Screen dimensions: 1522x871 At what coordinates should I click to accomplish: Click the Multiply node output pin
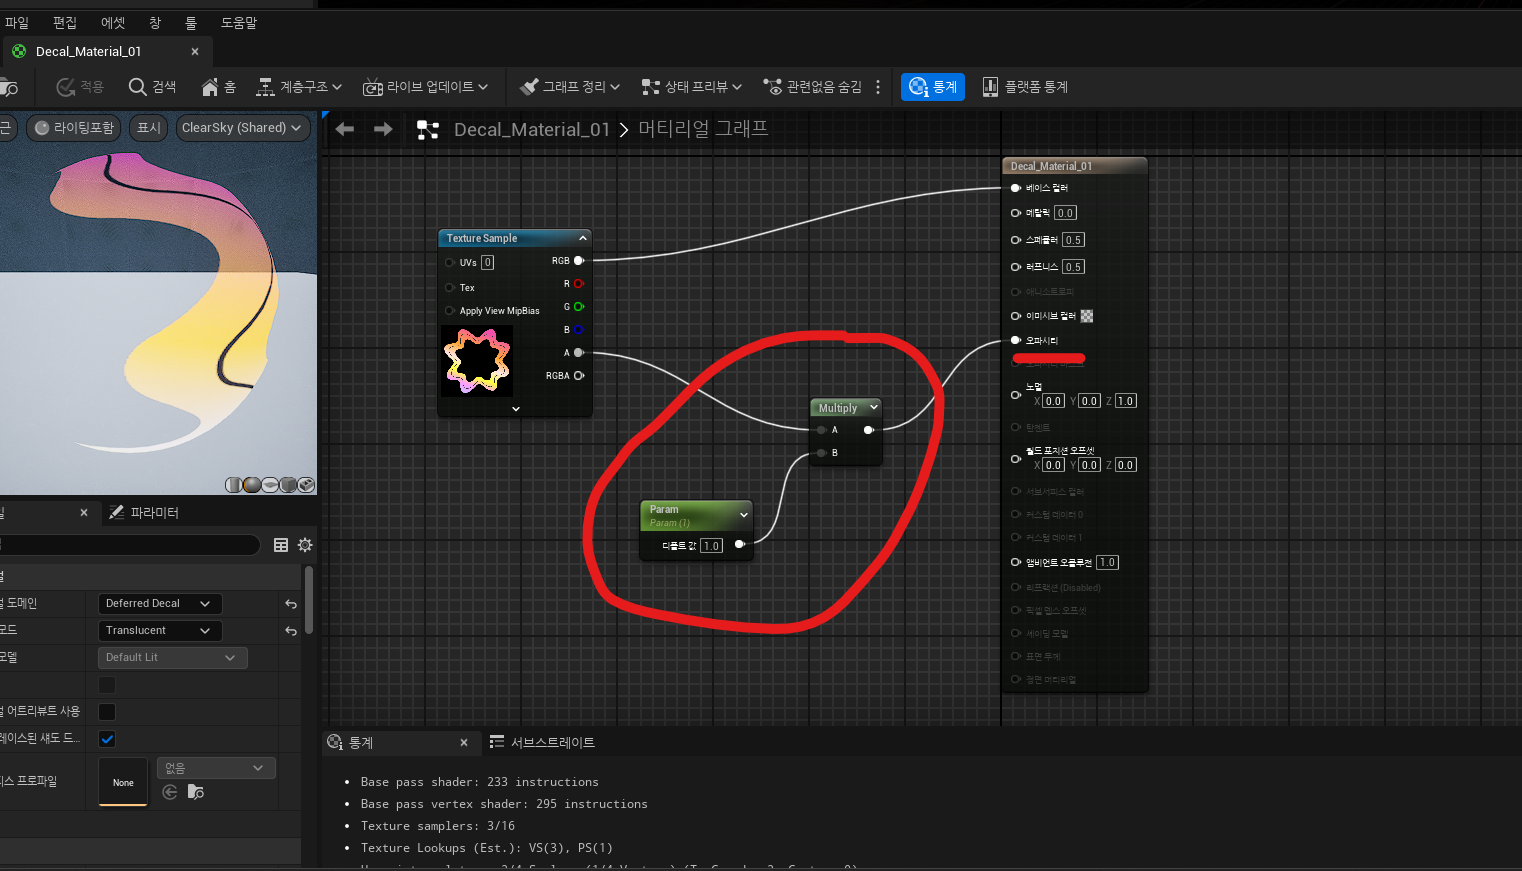868,430
